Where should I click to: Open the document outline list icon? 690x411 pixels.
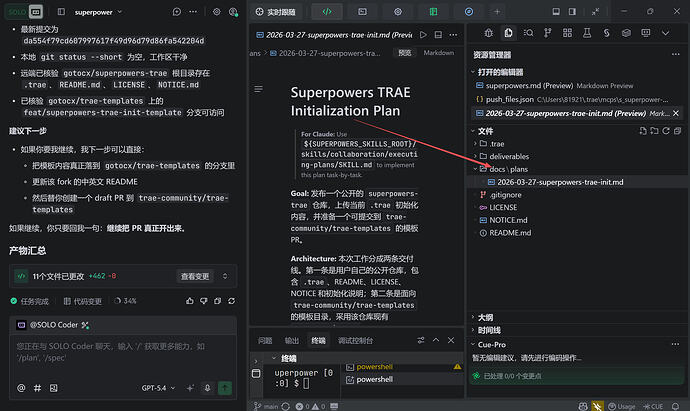pos(258,89)
